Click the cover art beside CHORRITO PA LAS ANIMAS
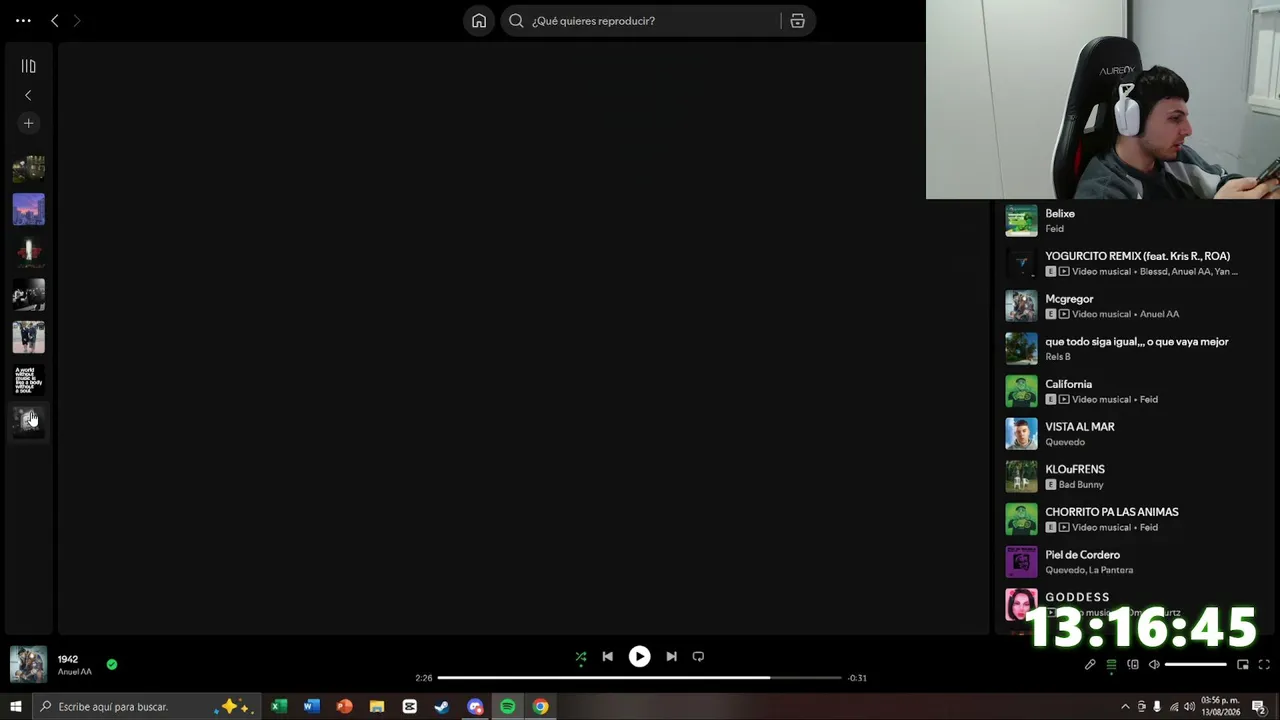The width and height of the screenshot is (1280, 720). [1021, 519]
